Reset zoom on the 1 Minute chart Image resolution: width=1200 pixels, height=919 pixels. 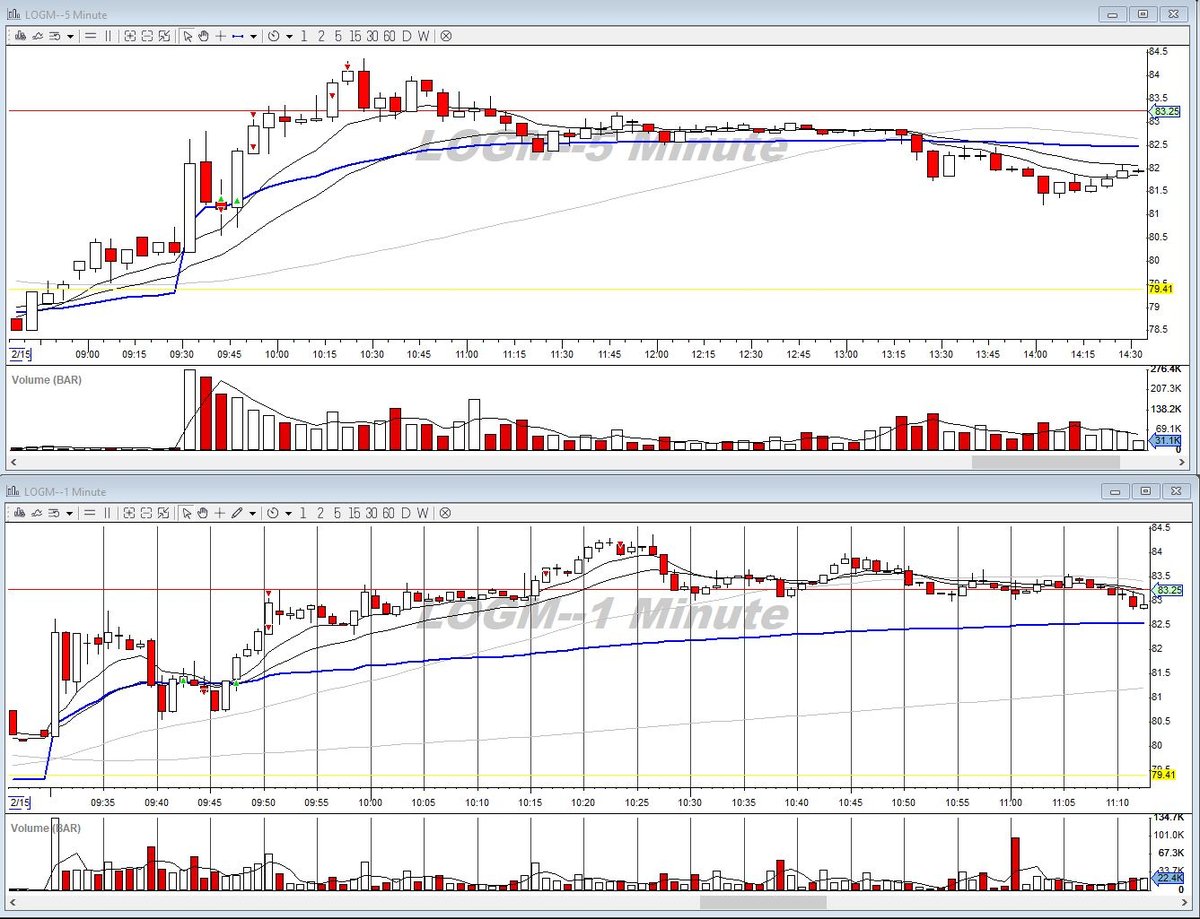coord(164,512)
